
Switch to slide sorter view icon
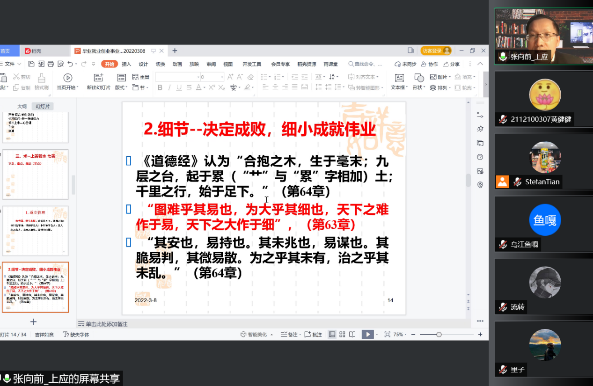[x=342, y=334]
